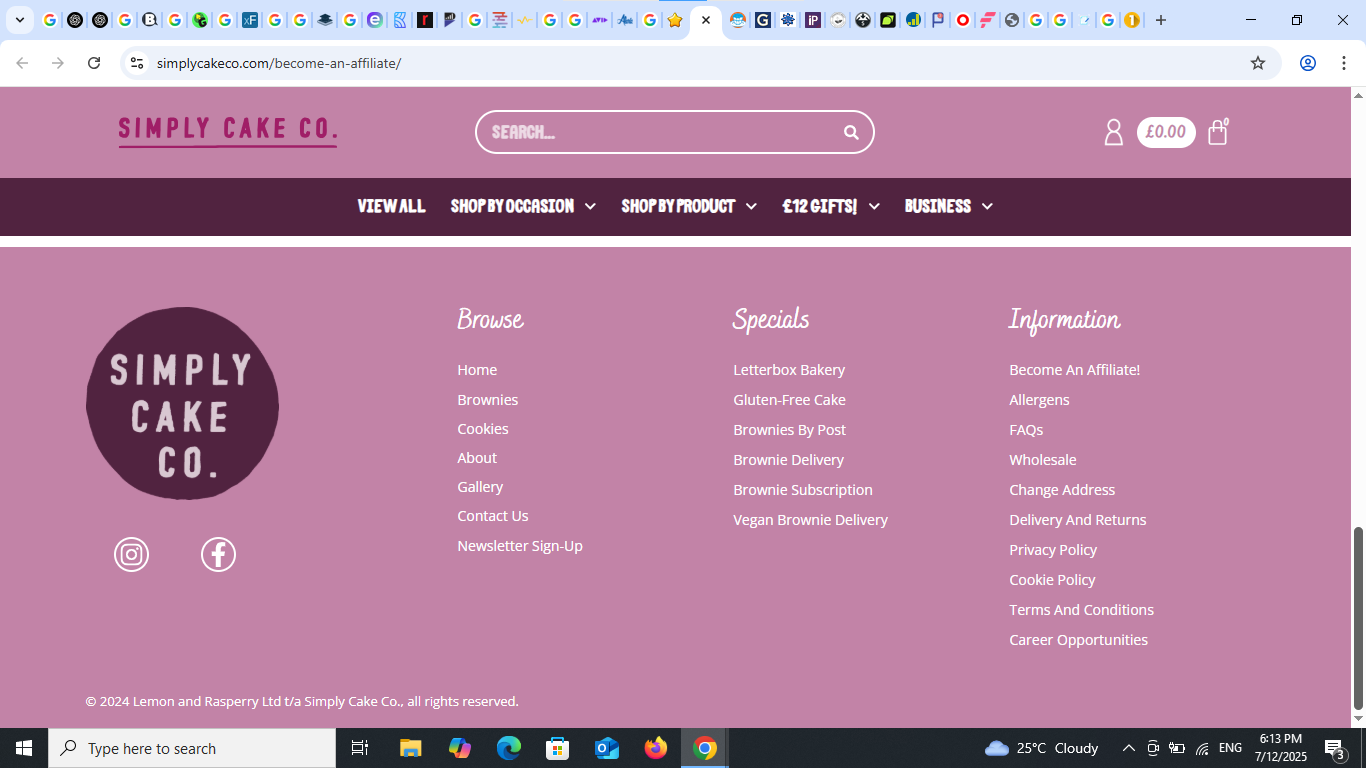
Task: Expand Business menu
Action: pyautogui.click(x=949, y=206)
